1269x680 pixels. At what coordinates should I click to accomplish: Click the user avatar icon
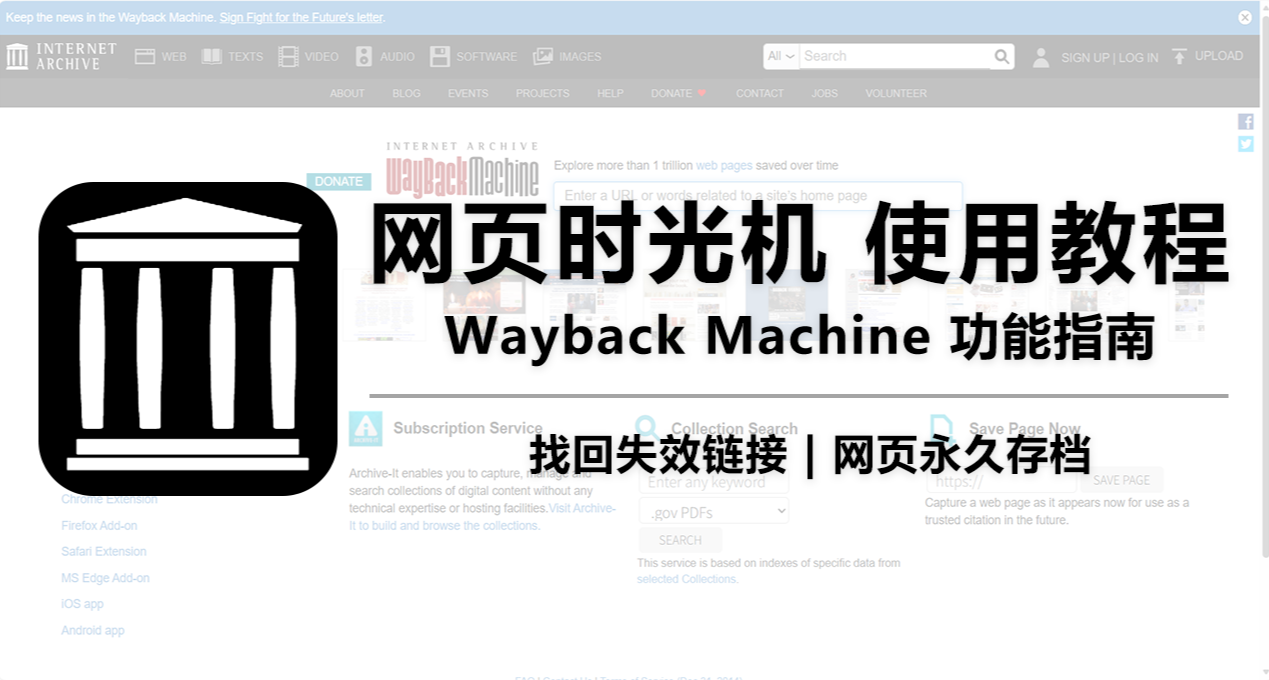pos(1041,57)
